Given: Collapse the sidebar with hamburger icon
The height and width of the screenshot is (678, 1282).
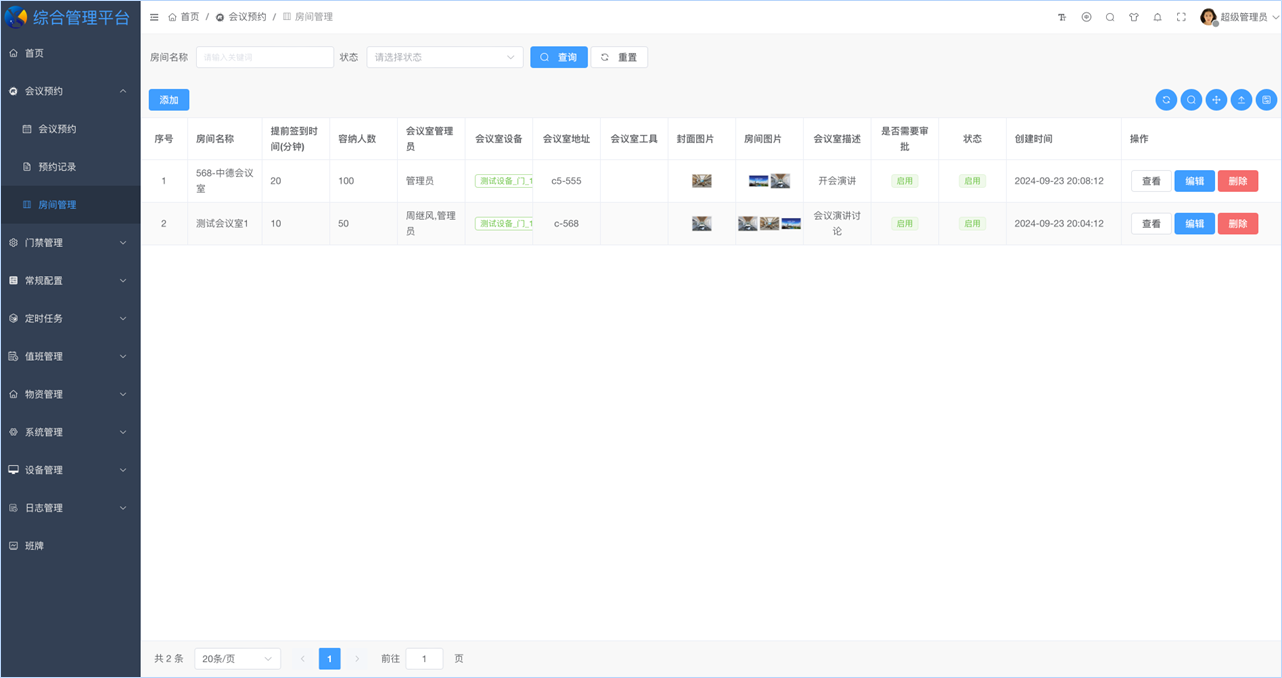Looking at the screenshot, I should pos(154,16).
